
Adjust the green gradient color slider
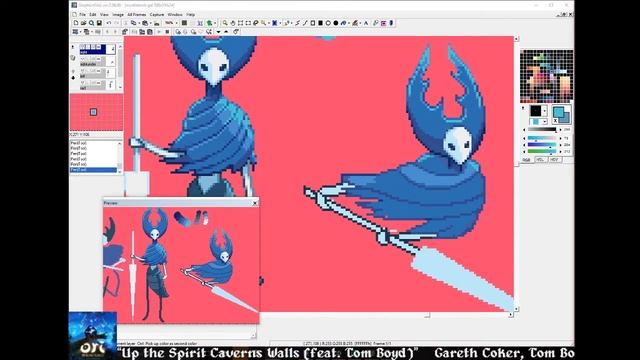542,151
